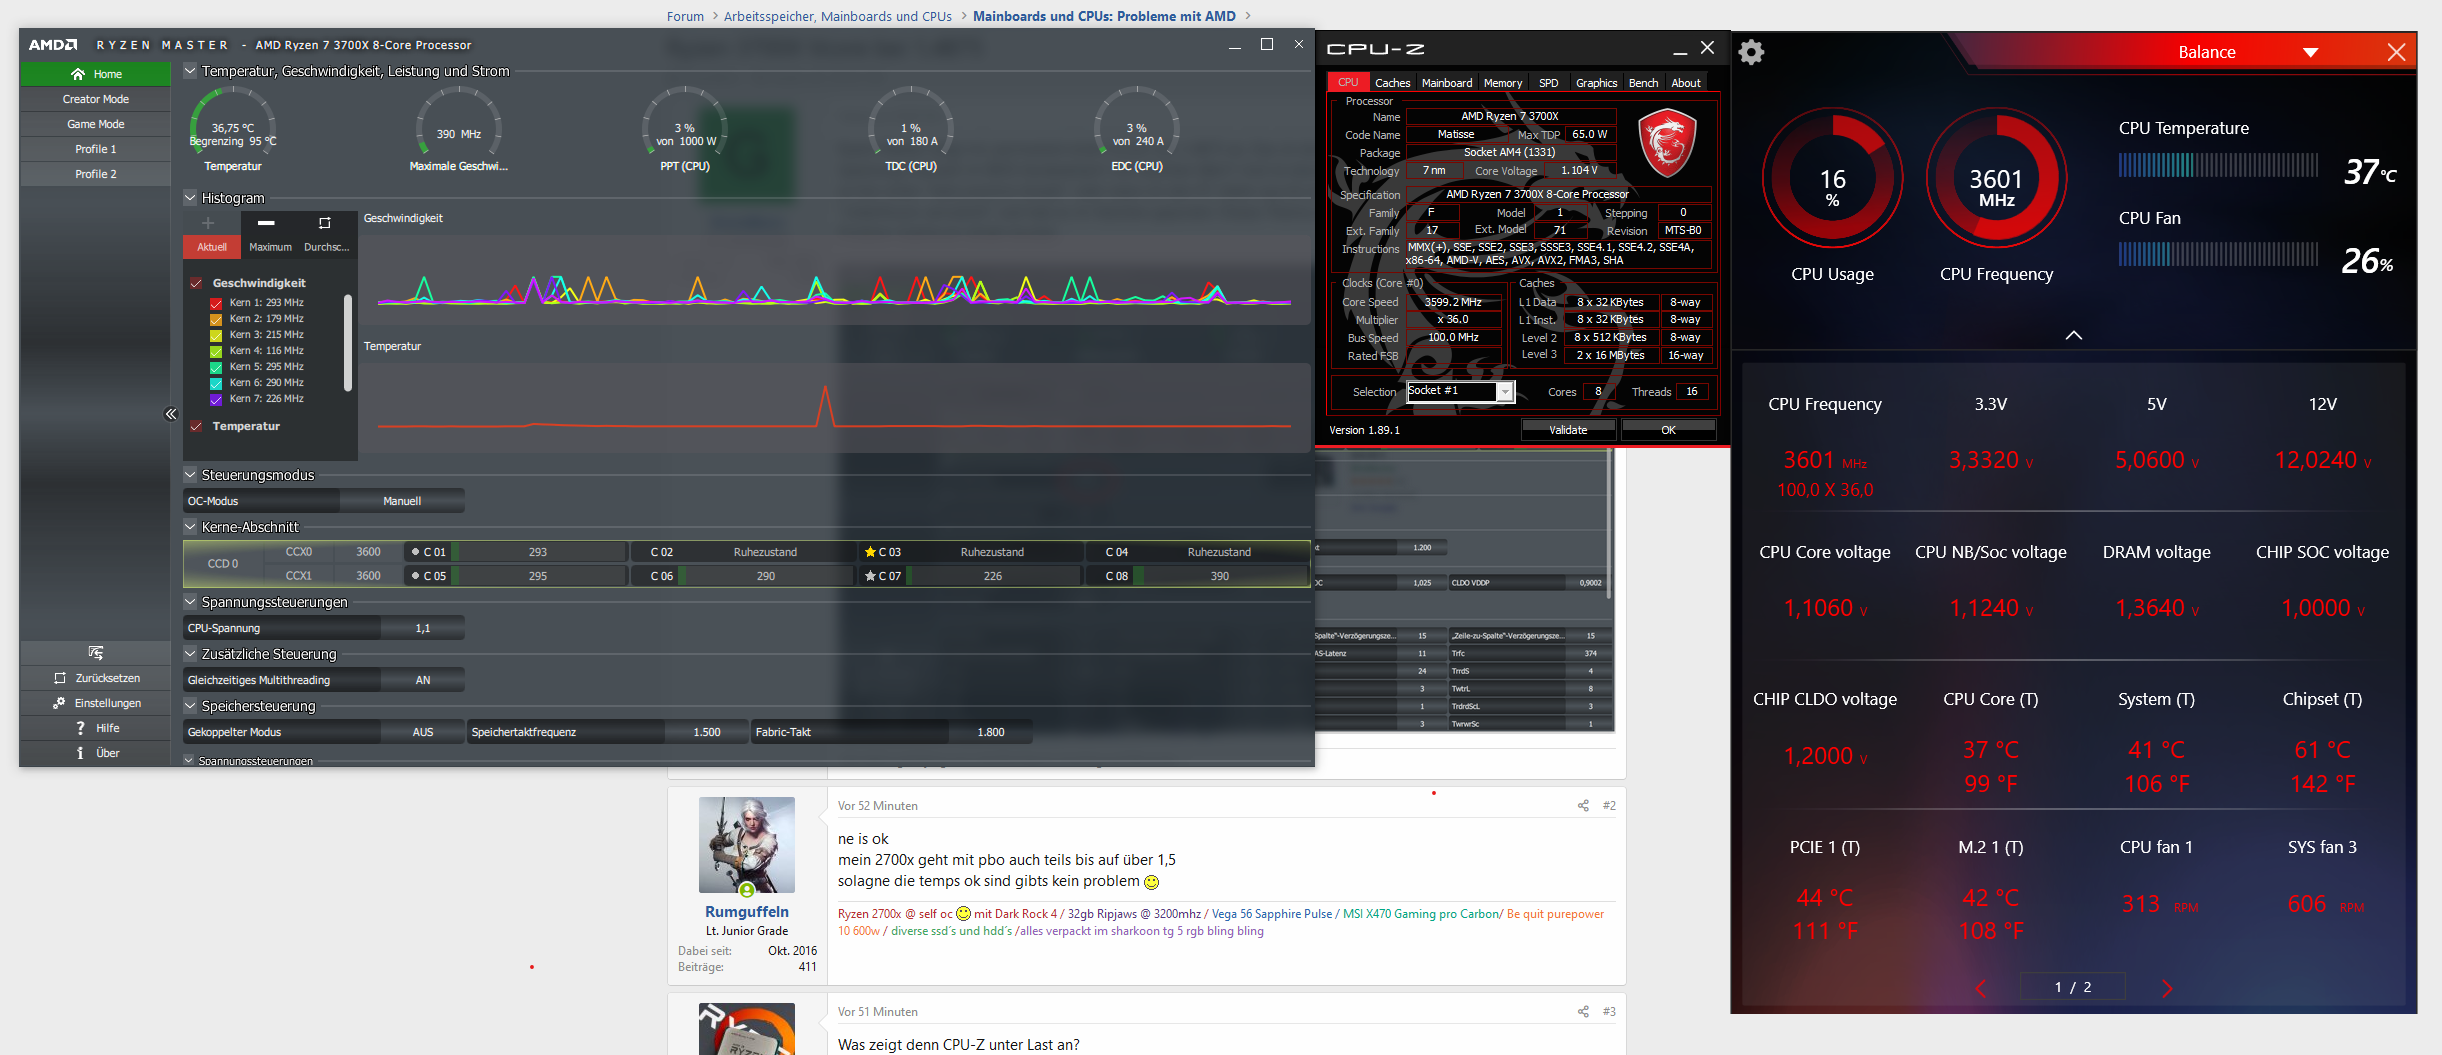Uncheck Kern 2: 179 MHz
The height and width of the screenshot is (1055, 2442).
[x=215, y=319]
